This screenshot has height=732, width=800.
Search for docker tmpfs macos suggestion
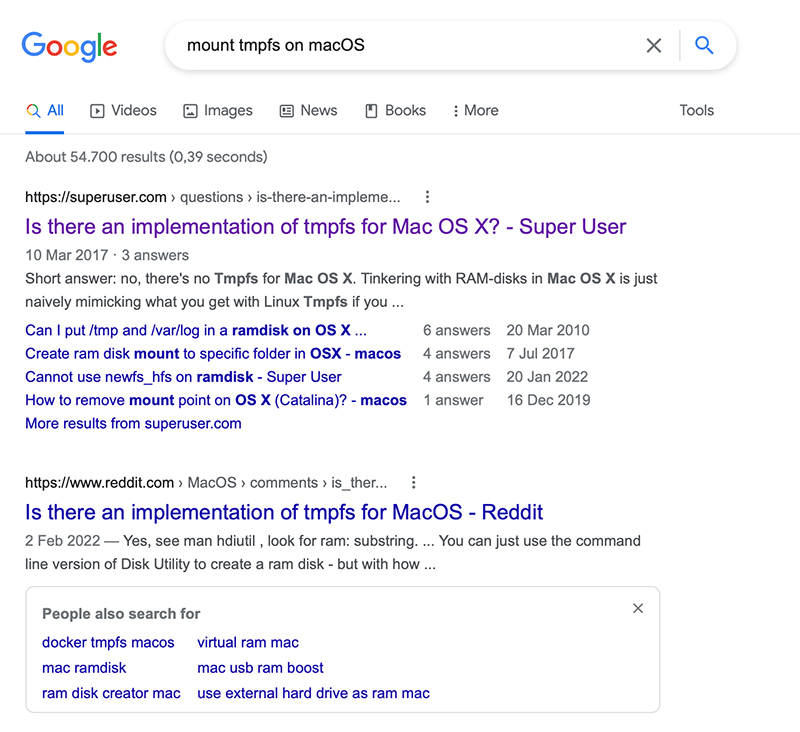click(107, 642)
